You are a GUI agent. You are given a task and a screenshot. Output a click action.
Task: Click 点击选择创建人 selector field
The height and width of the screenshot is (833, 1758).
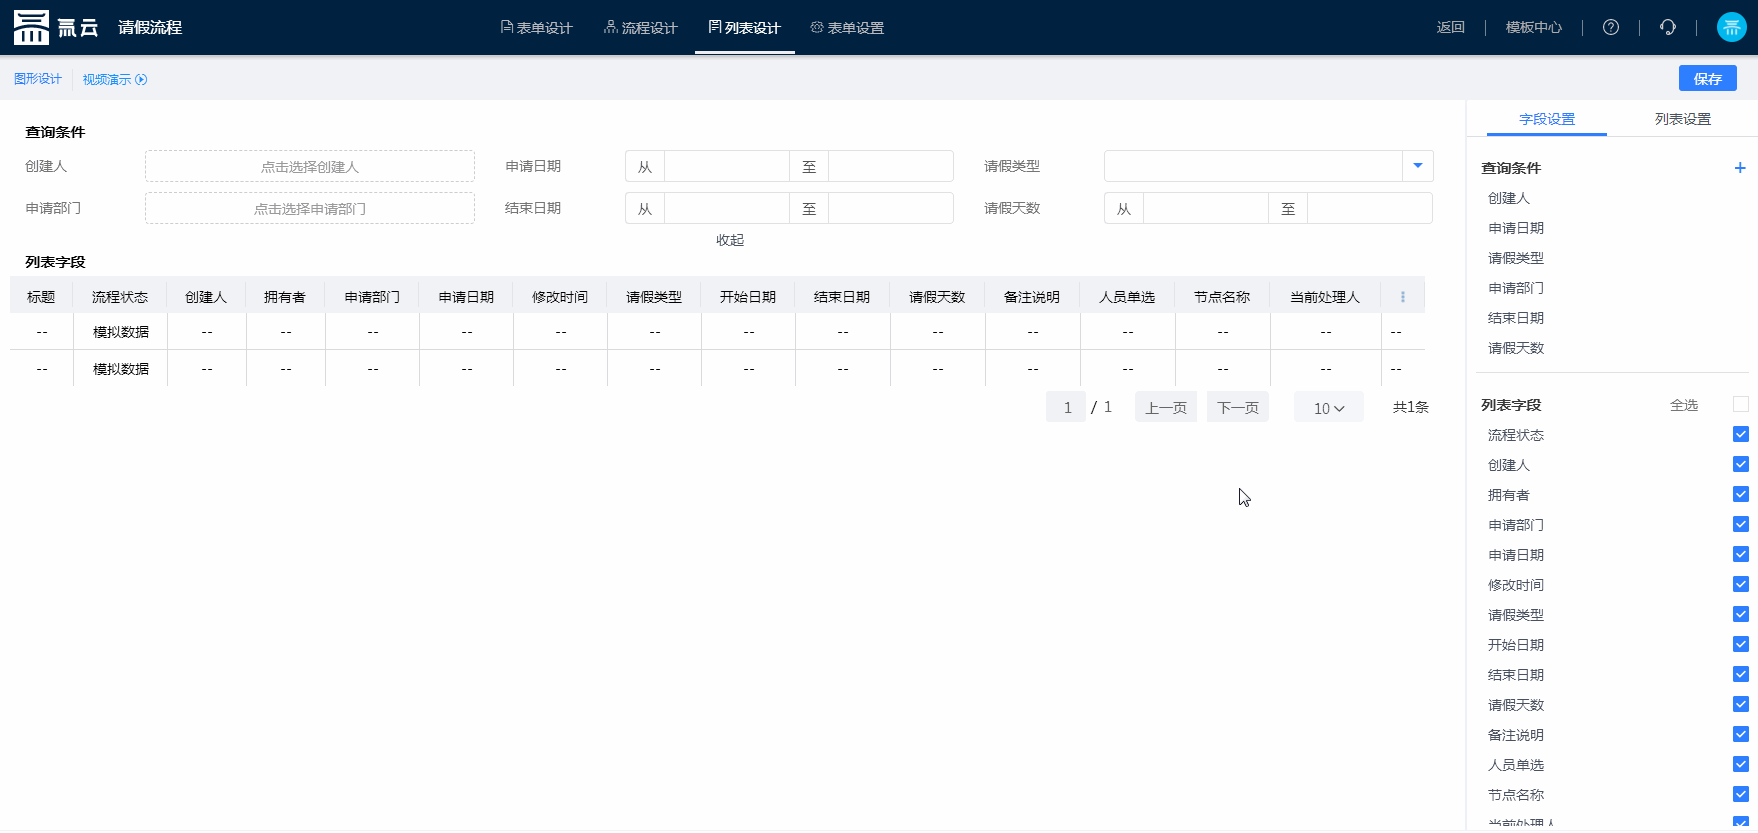(310, 166)
